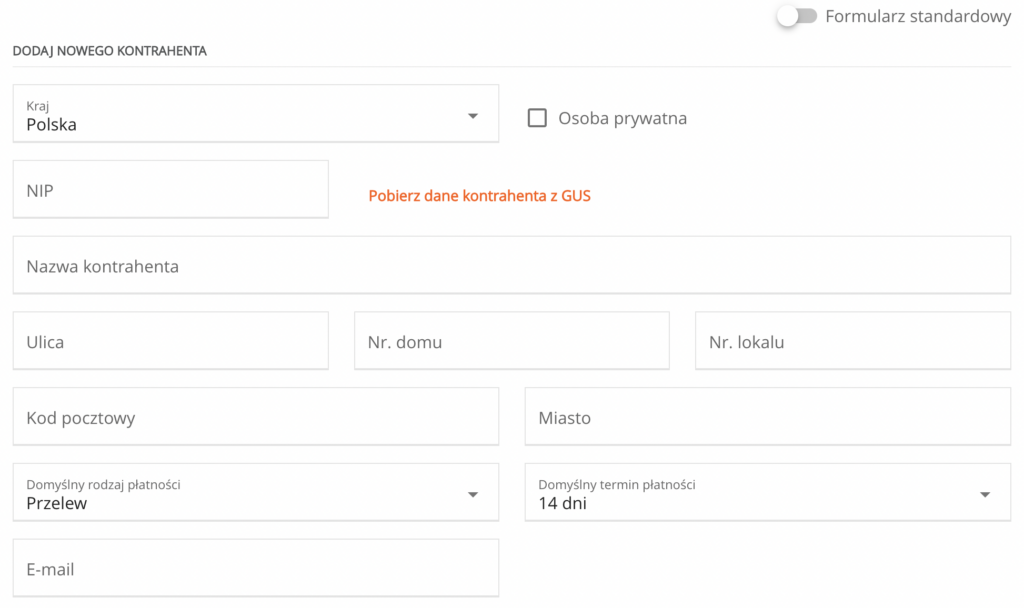Image resolution: width=1024 pixels, height=608 pixels.
Task: Click the chevron on the Polska selector
Action: point(473,114)
